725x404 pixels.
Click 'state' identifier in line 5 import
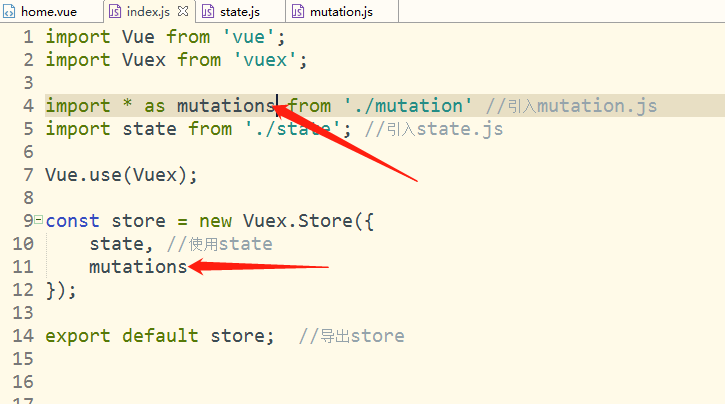tap(149, 129)
